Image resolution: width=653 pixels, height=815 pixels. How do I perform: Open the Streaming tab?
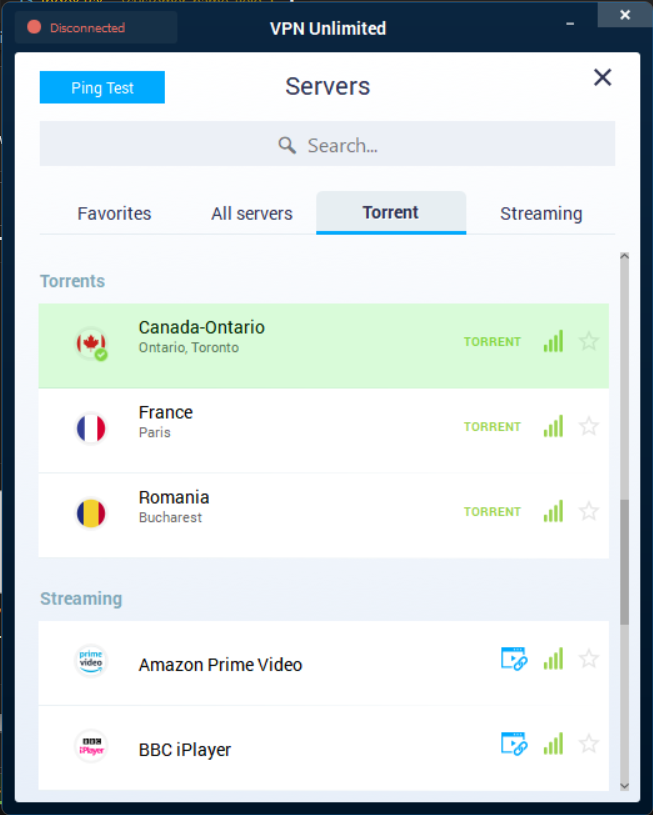point(541,214)
